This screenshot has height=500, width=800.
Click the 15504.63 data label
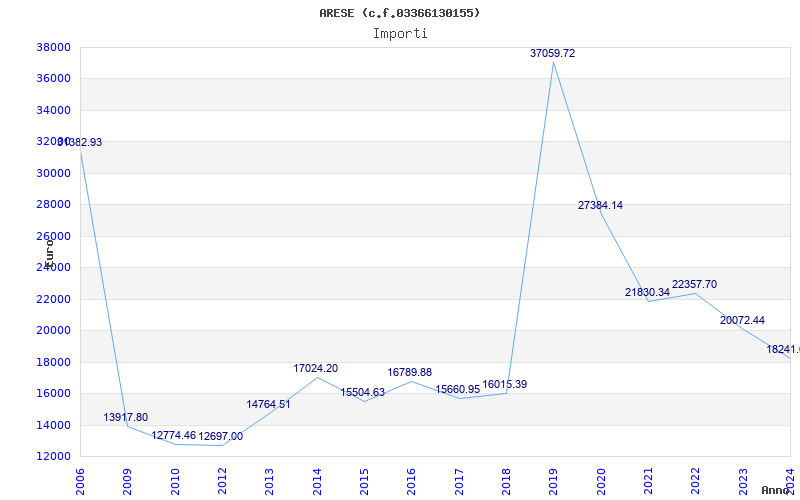pos(363,392)
